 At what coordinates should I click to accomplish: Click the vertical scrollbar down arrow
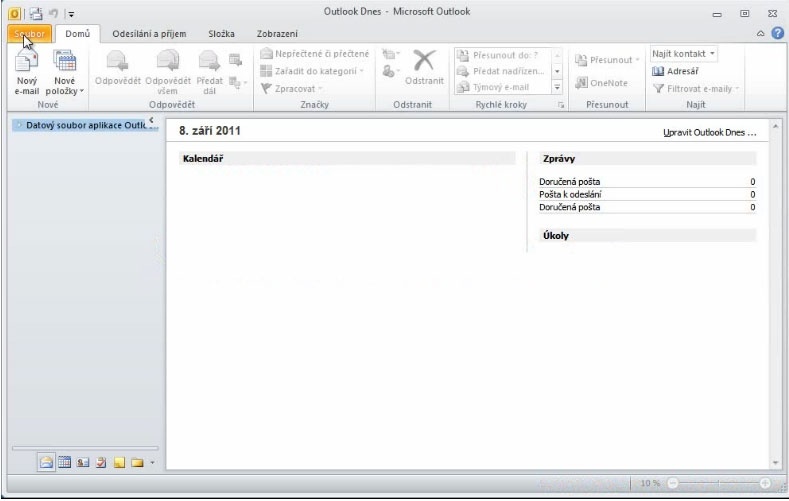(775, 463)
